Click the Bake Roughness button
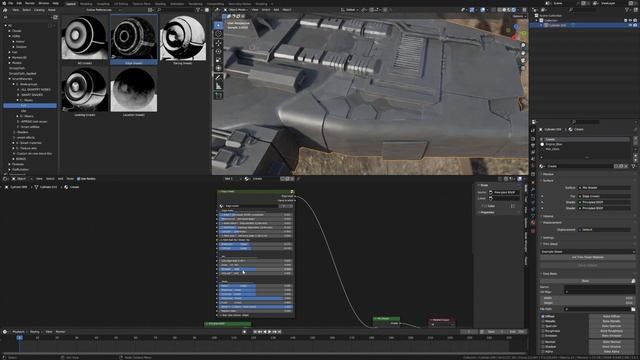 pyautogui.click(x=611, y=331)
